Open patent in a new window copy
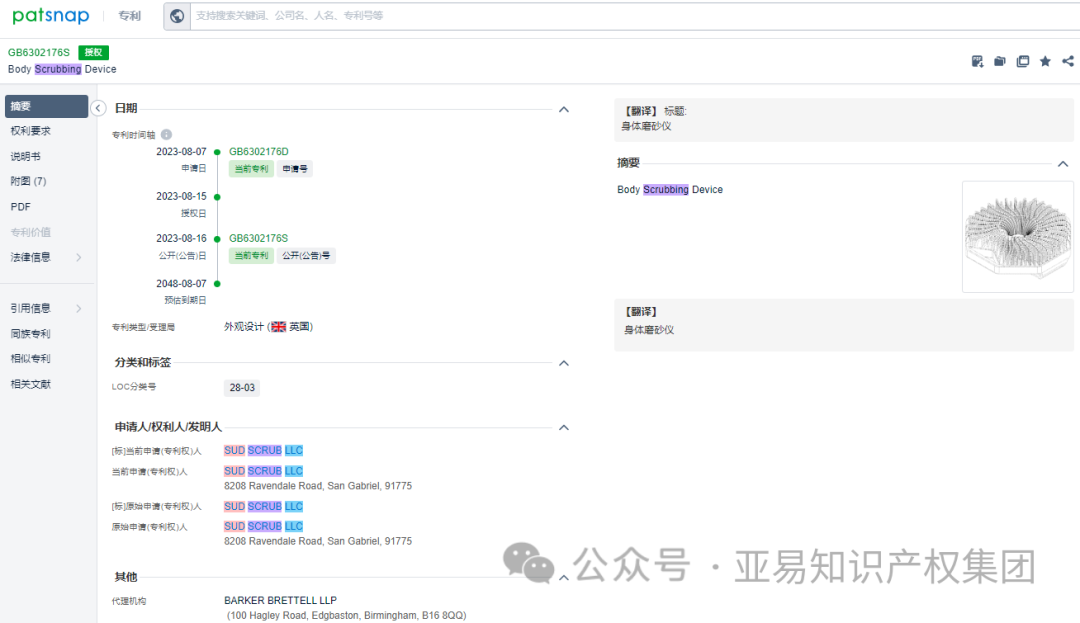The image size is (1080, 623). point(1023,61)
